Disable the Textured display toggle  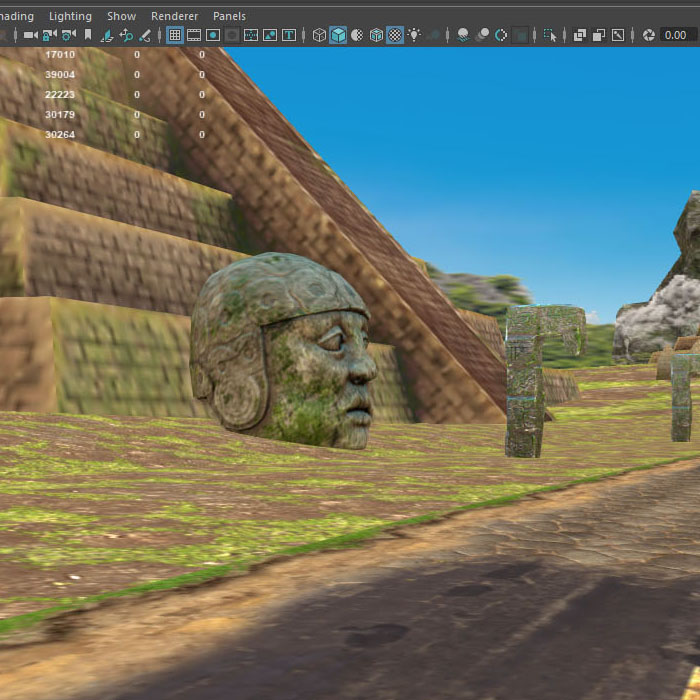[395, 35]
